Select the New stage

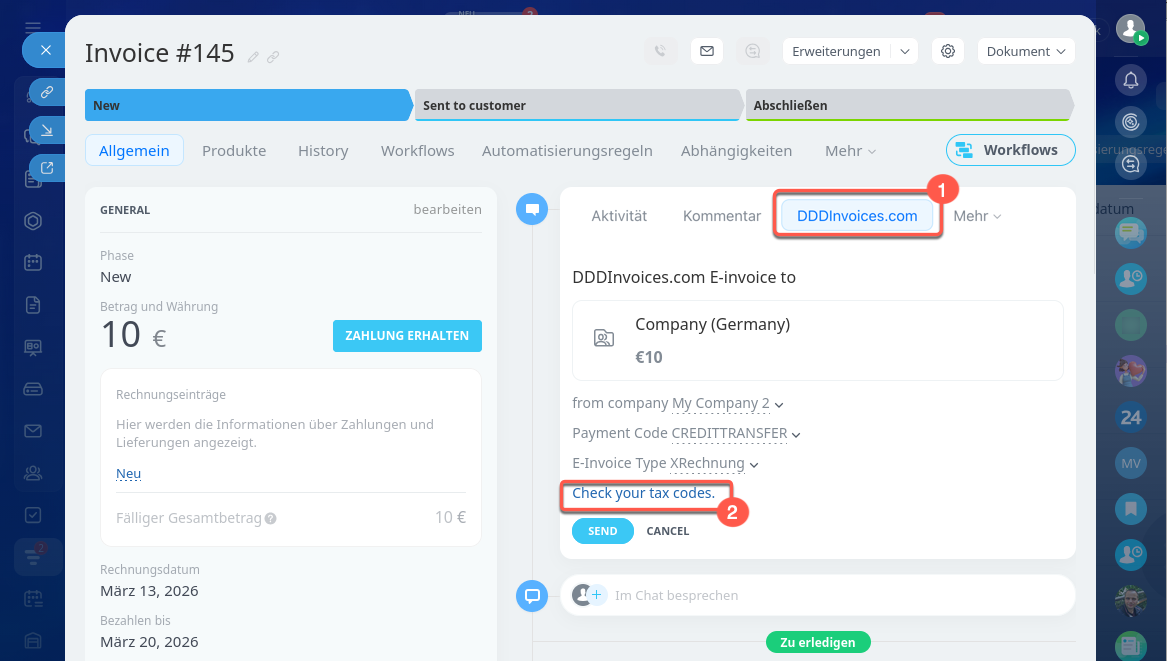tap(248, 105)
